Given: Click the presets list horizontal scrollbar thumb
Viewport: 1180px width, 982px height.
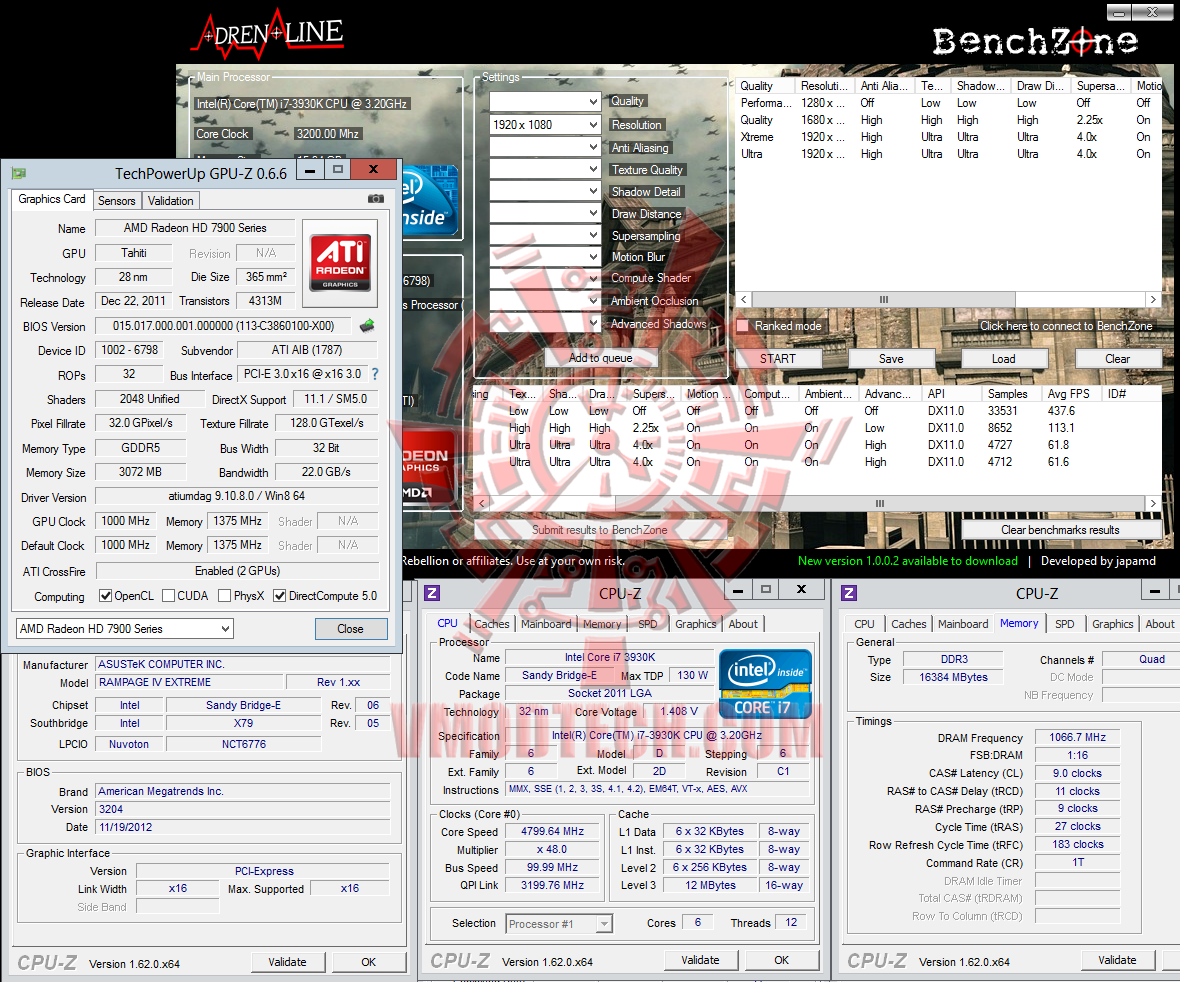Looking at the screenshot, I should [883, 299].
